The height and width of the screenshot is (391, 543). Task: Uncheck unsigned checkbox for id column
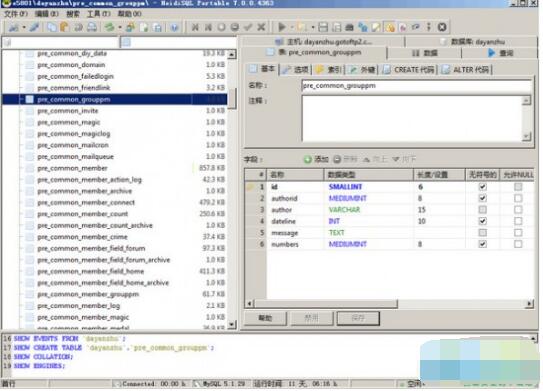click(x=482, y=187)
